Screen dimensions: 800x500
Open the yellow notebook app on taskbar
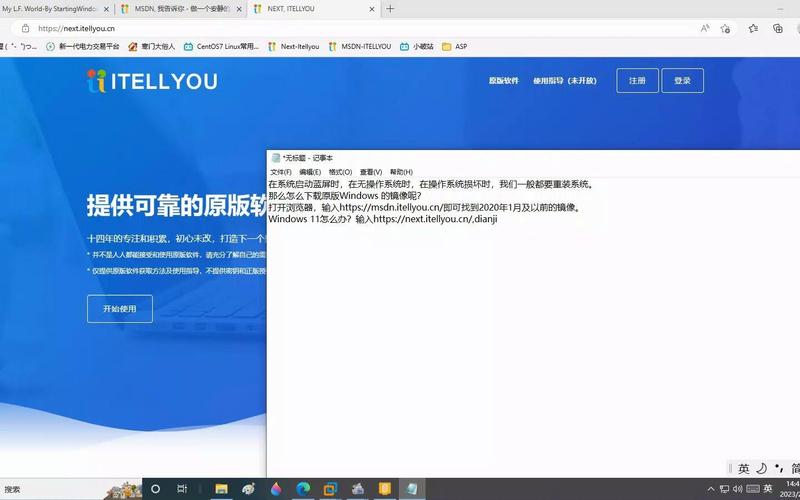pyautogui.click(x=385, y=489)
